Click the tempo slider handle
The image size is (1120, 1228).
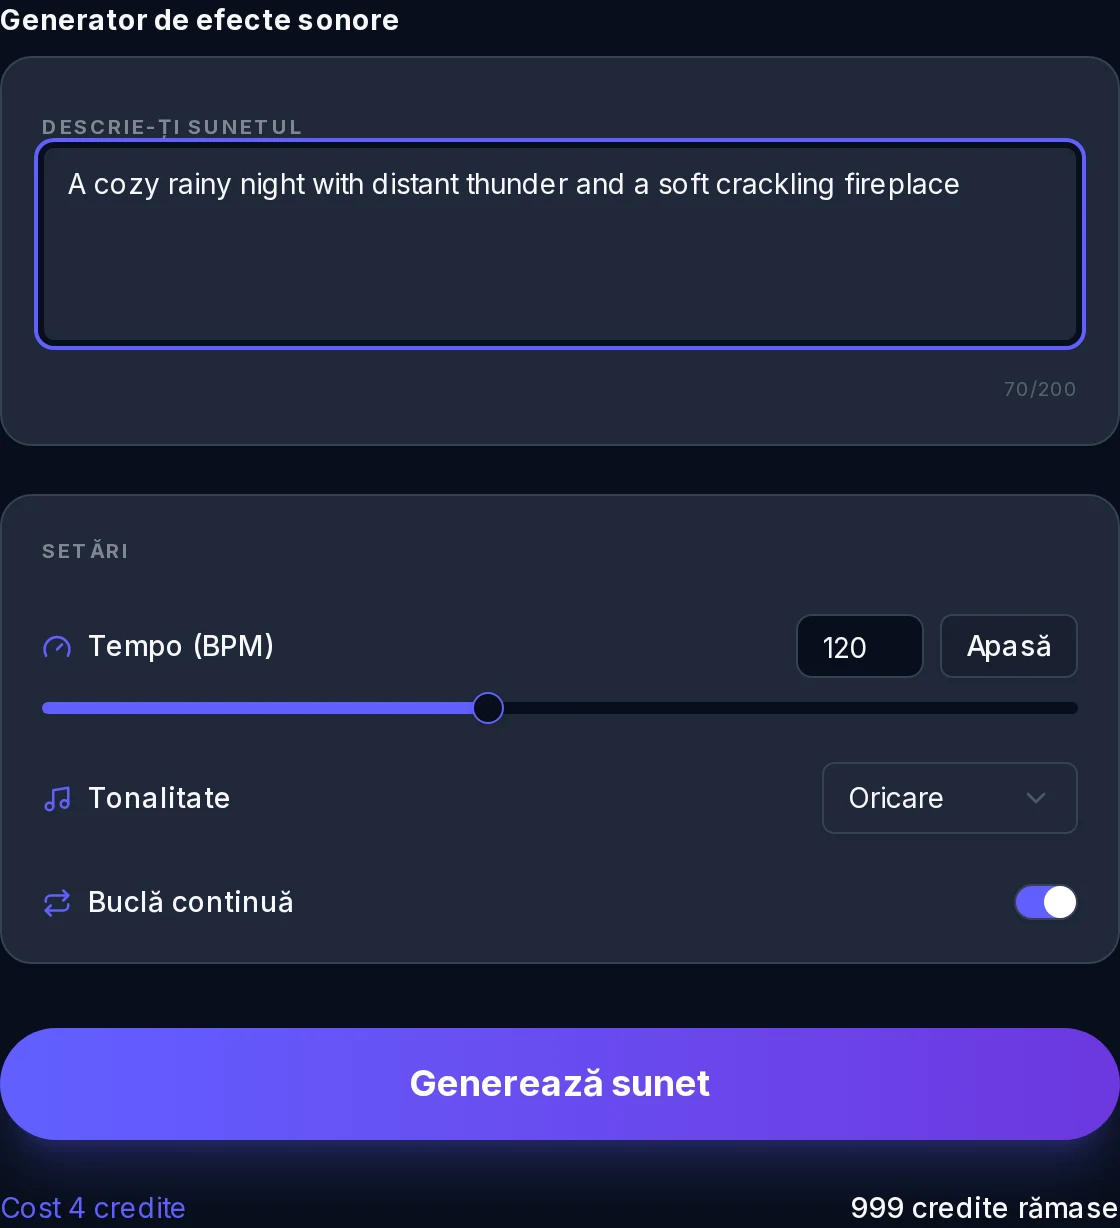487,708
